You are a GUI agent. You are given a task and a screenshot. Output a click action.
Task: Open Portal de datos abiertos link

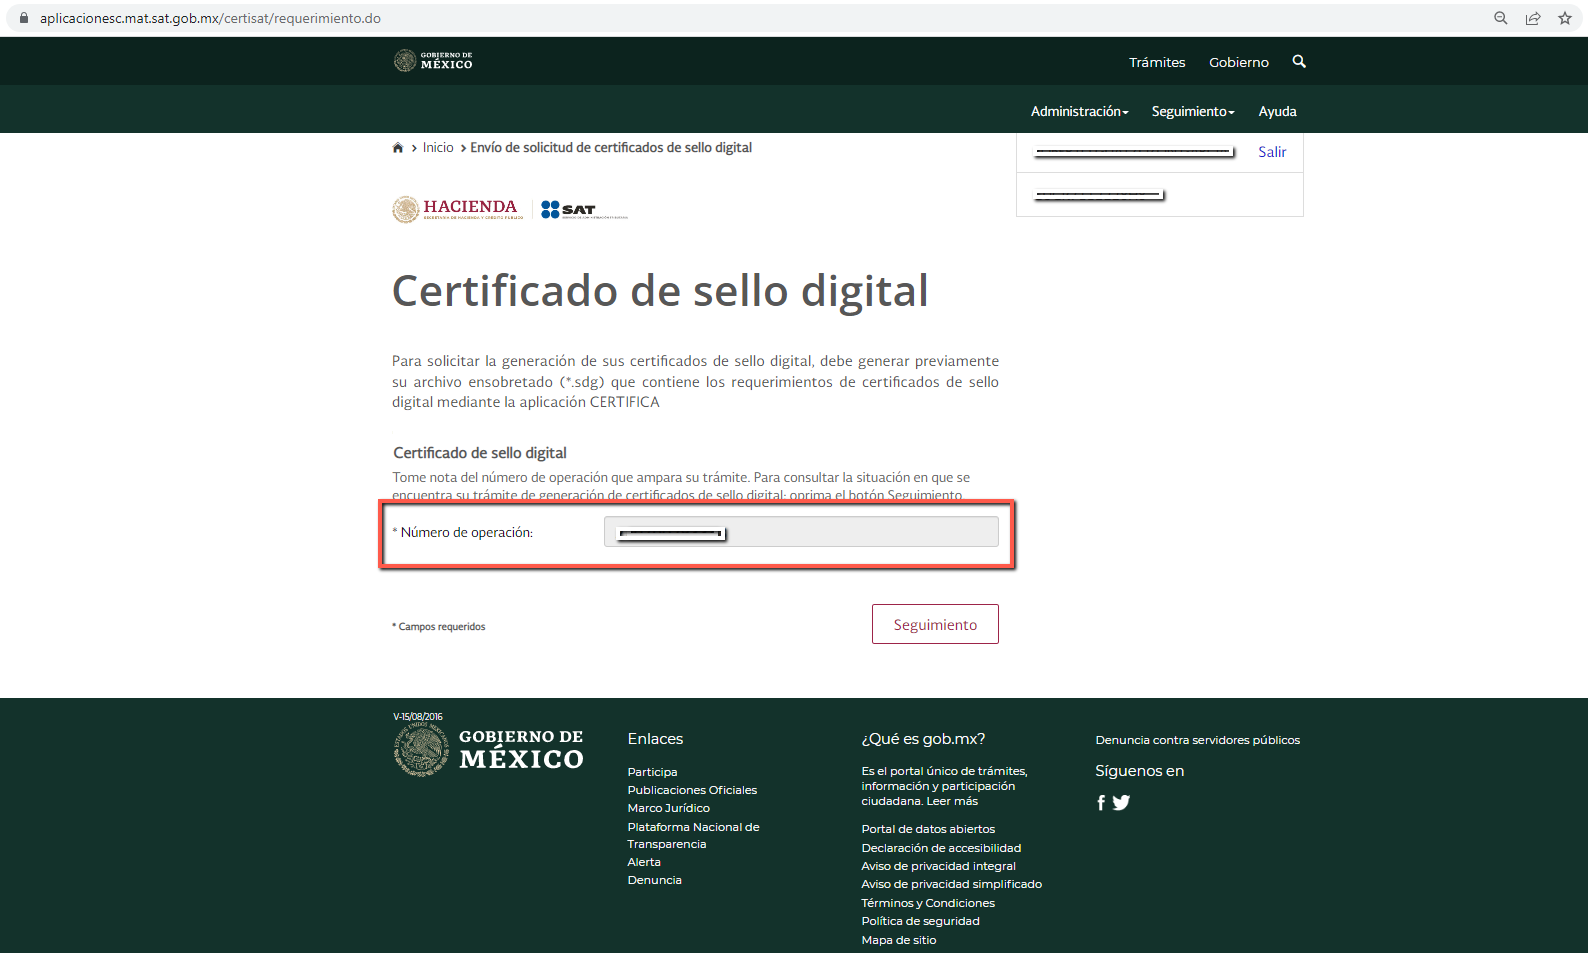[x=928, y=829]
